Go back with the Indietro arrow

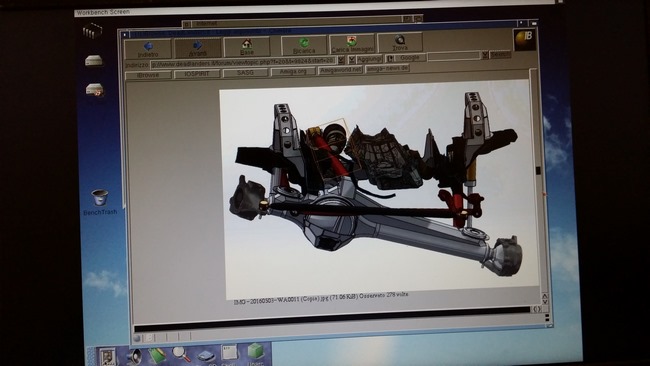148,49
